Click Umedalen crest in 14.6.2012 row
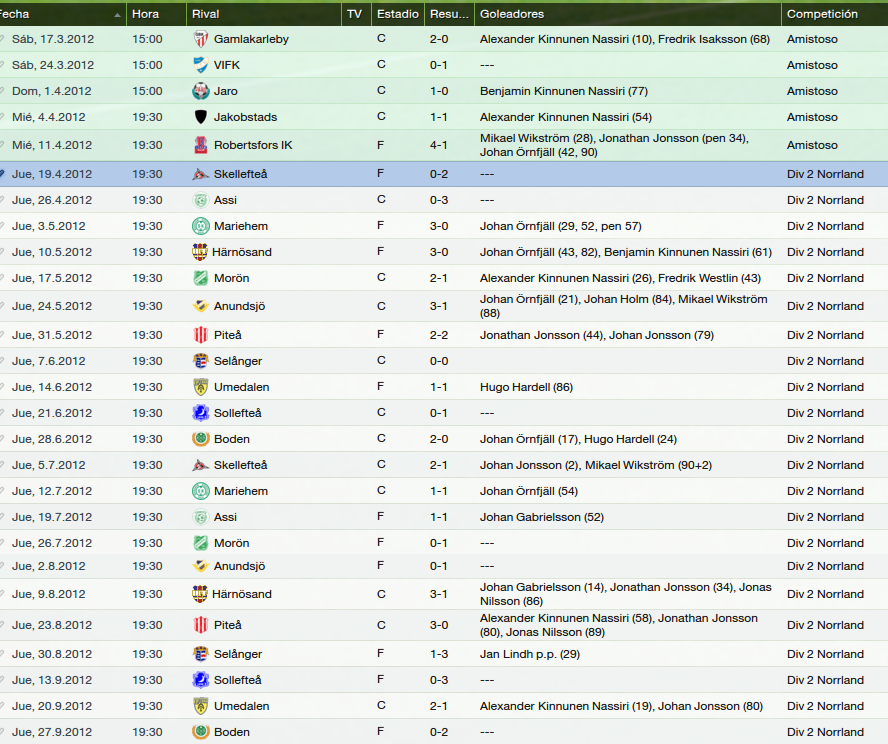This screenshot has width=888, height=744. click(x=200, y=387)
